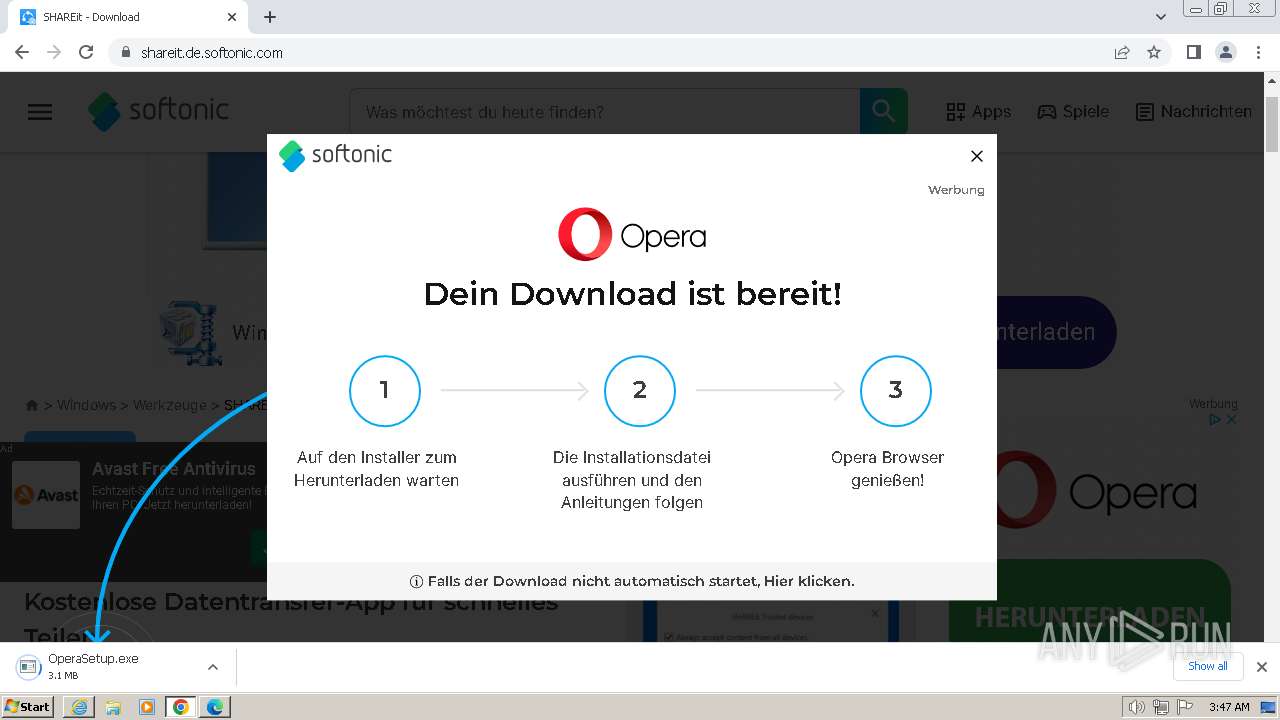Toggle the browser side panel icon
The height and width of the screenshot is (720, 1280).
[x=1194, y=52]
